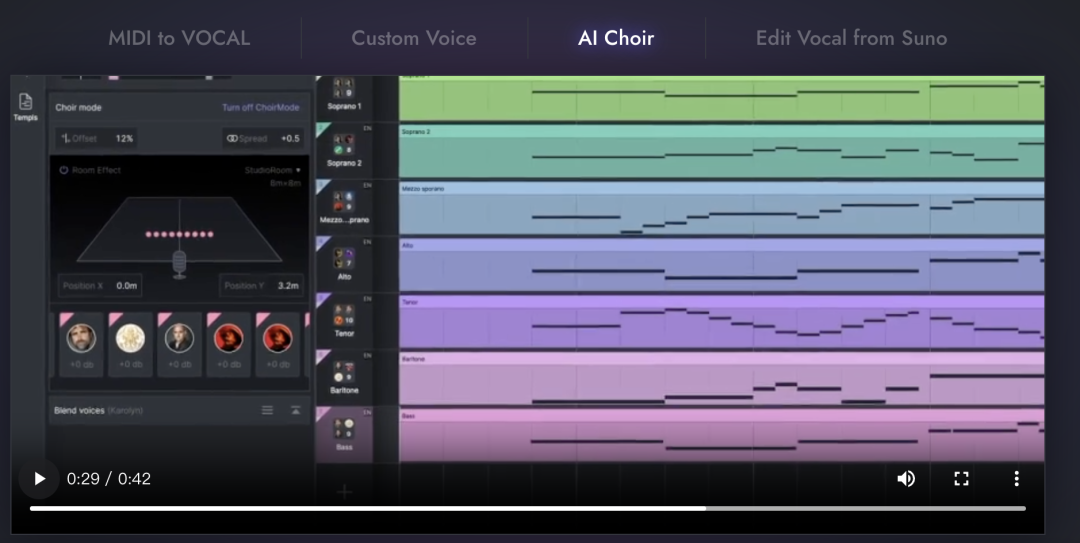This screenshot has width=1080, height=543.
Task: Open video more options menu
Action: click(1016, 479)
